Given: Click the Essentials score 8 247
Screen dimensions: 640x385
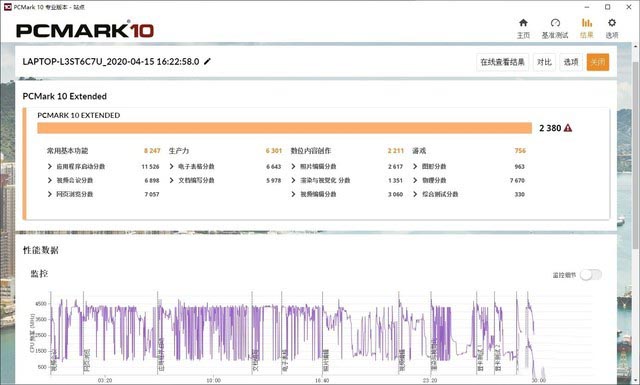Looking at the screenshot, I should coord(152,151).
